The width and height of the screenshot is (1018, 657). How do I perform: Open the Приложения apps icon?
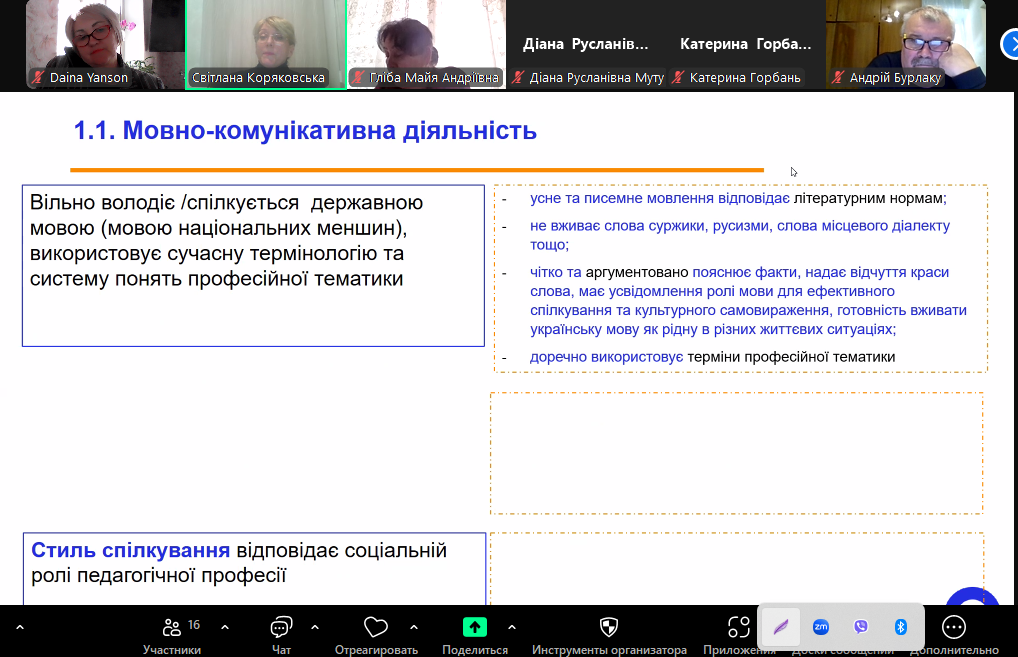coord(739,628)
